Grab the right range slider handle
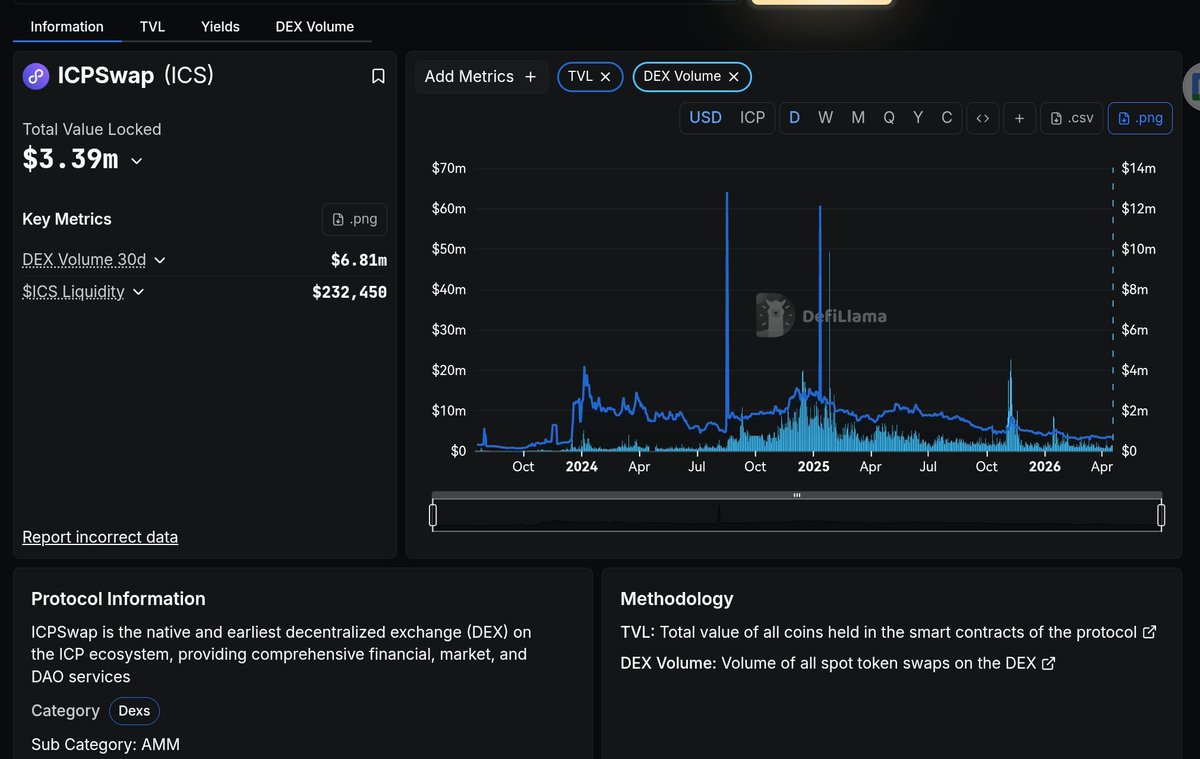 1161,515
